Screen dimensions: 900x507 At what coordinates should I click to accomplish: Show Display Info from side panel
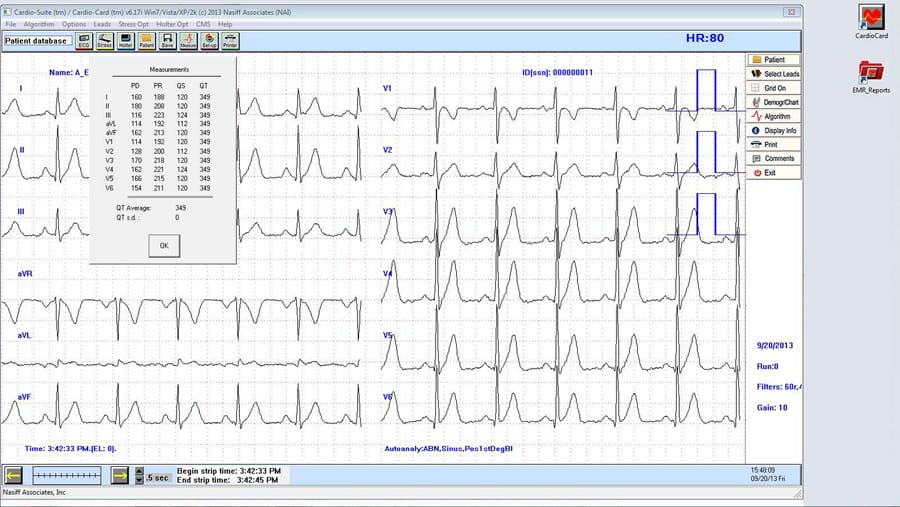click(773, 130)
